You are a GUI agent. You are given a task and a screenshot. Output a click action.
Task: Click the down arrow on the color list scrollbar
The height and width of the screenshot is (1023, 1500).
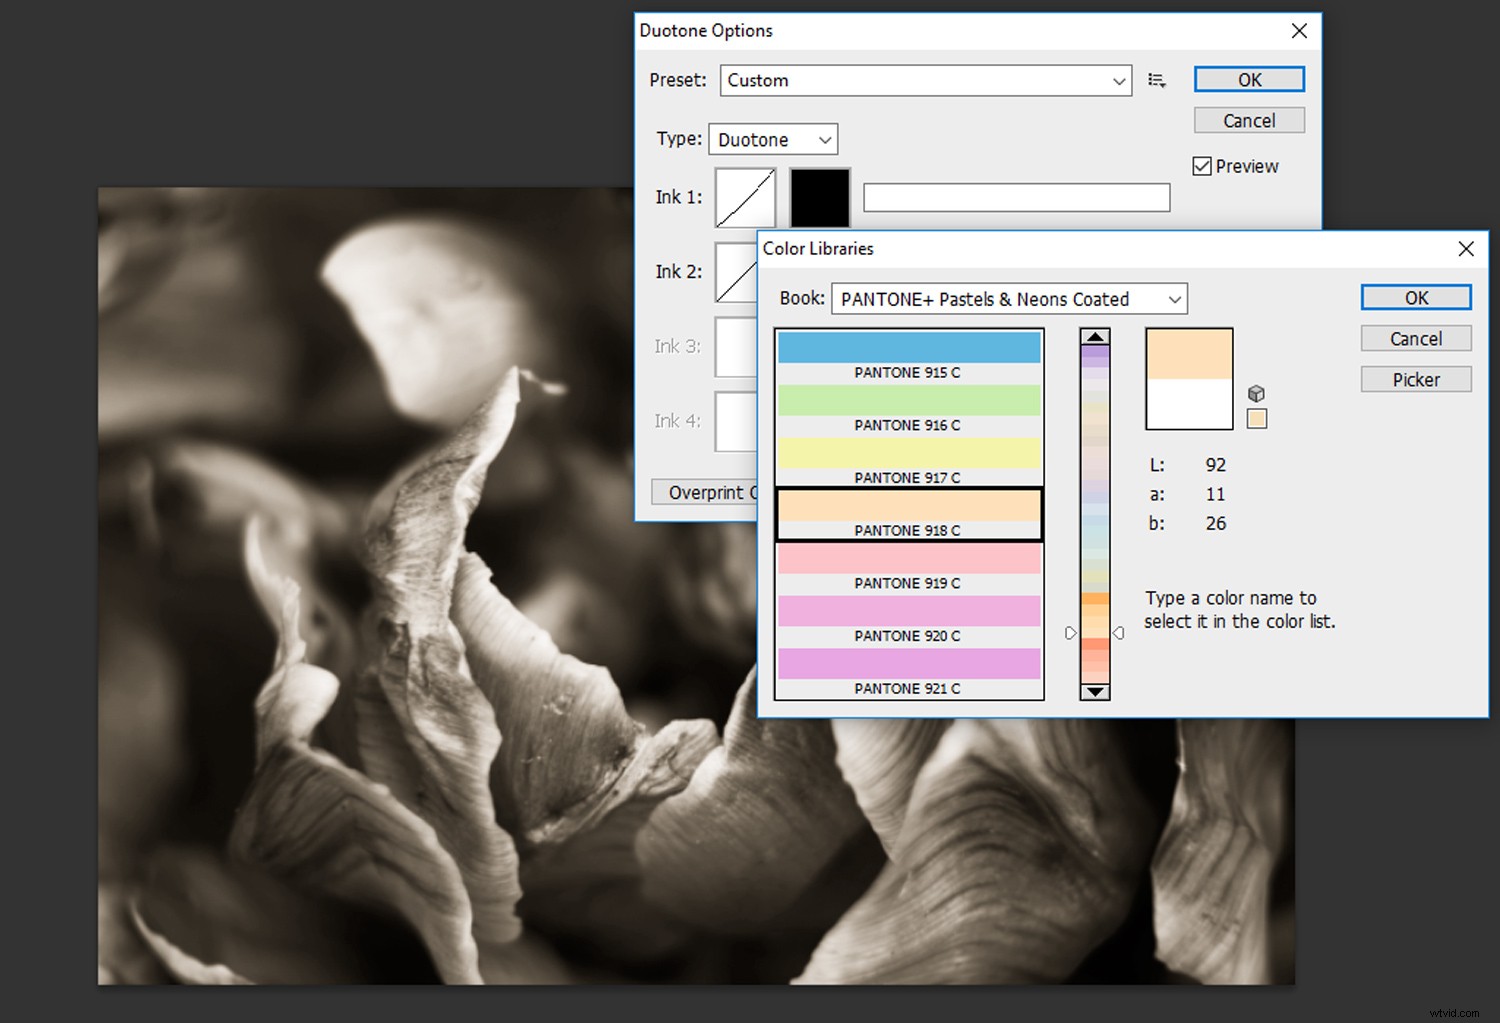(1095, 692)
